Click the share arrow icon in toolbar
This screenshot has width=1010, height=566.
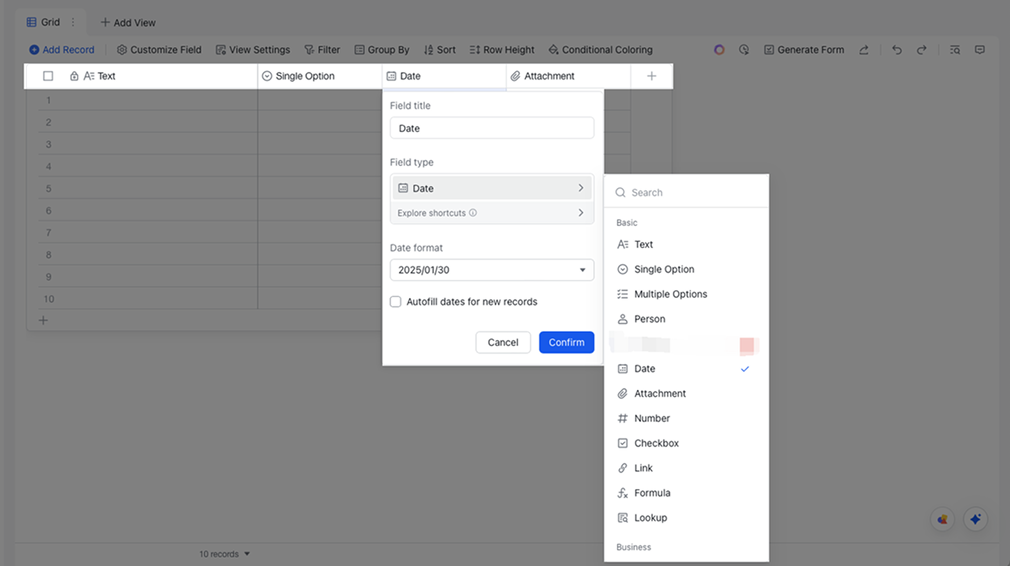[x=864, y=50]
